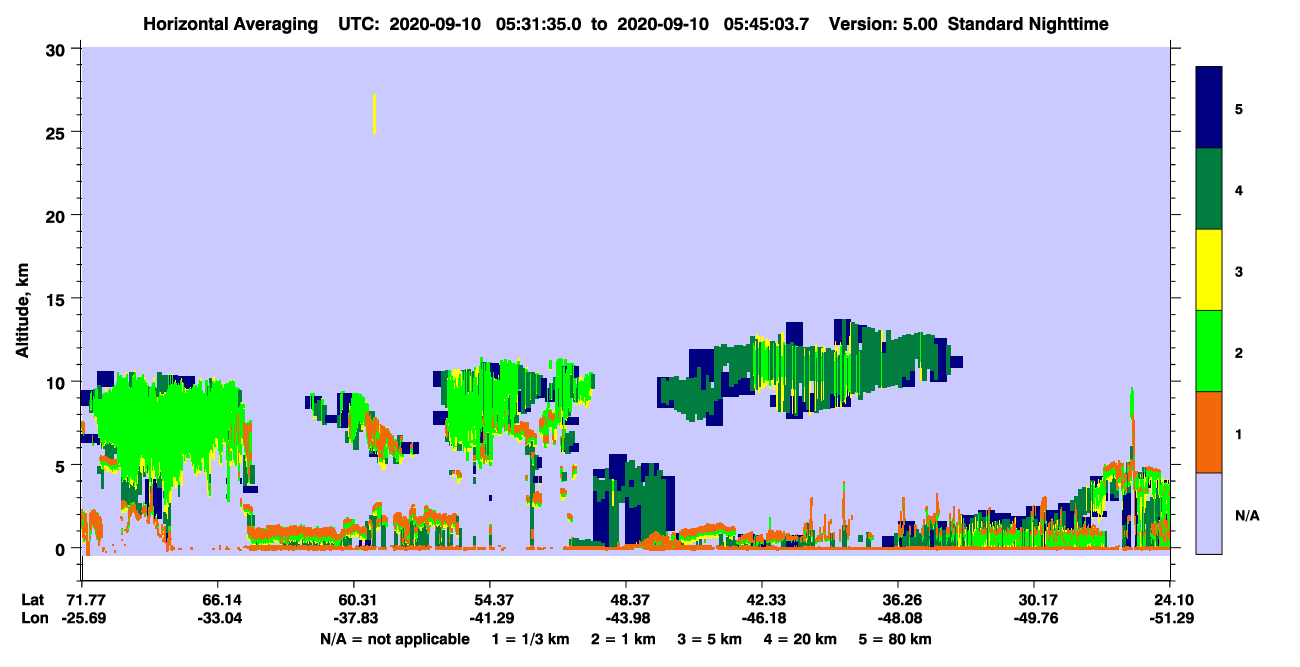Image resolution: width=1300 pixels, height=667 pixels.
Task: Click the start time '05:31:35.0' in the title
Action: (539, 24)
